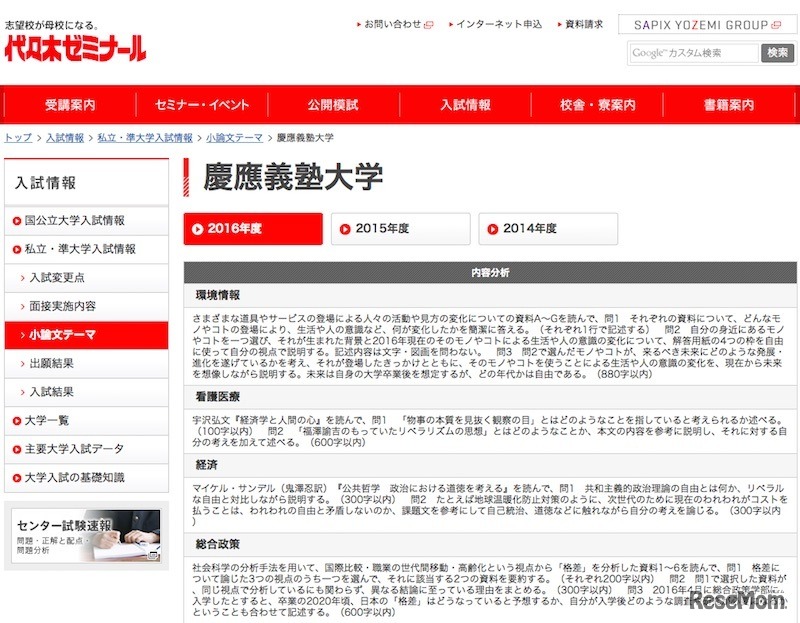Image resolution: width=800 pixels, height=623 pixels.
Task: Select 小論文テーマ in the sidebar
Action: pyautogui.click(x=86, y=335)
